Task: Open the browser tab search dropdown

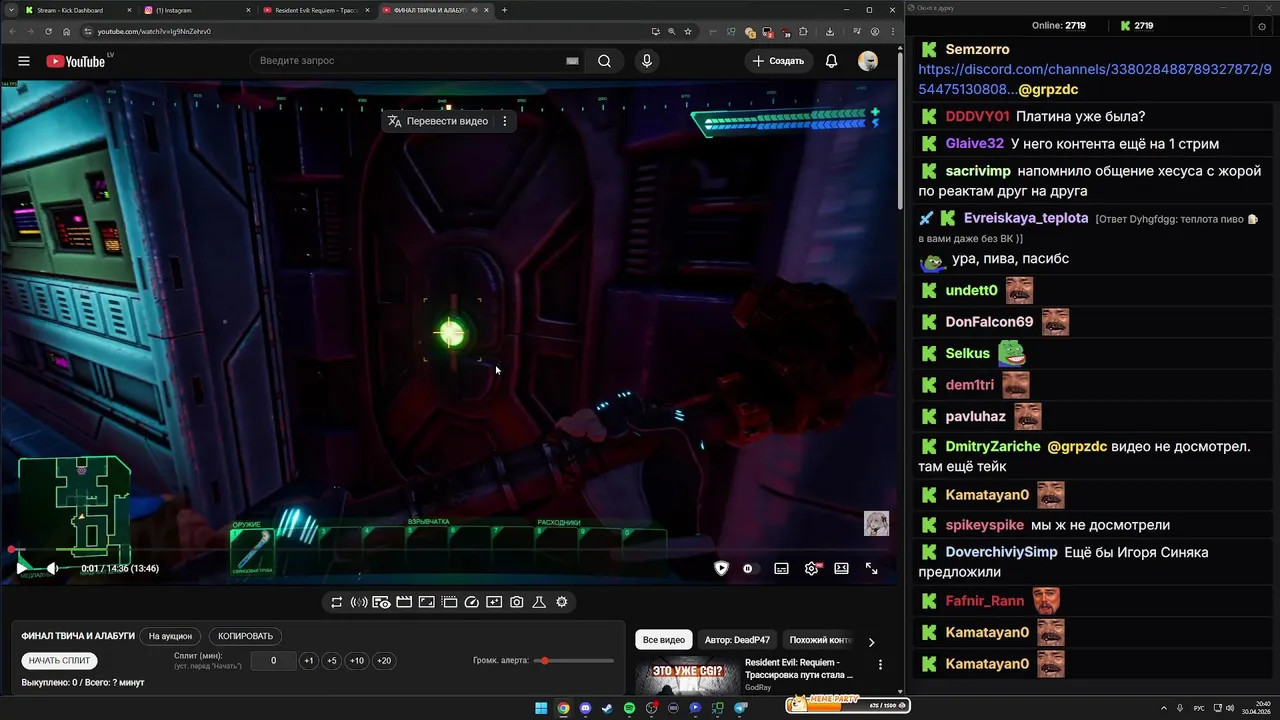Action: pos(9,10)
